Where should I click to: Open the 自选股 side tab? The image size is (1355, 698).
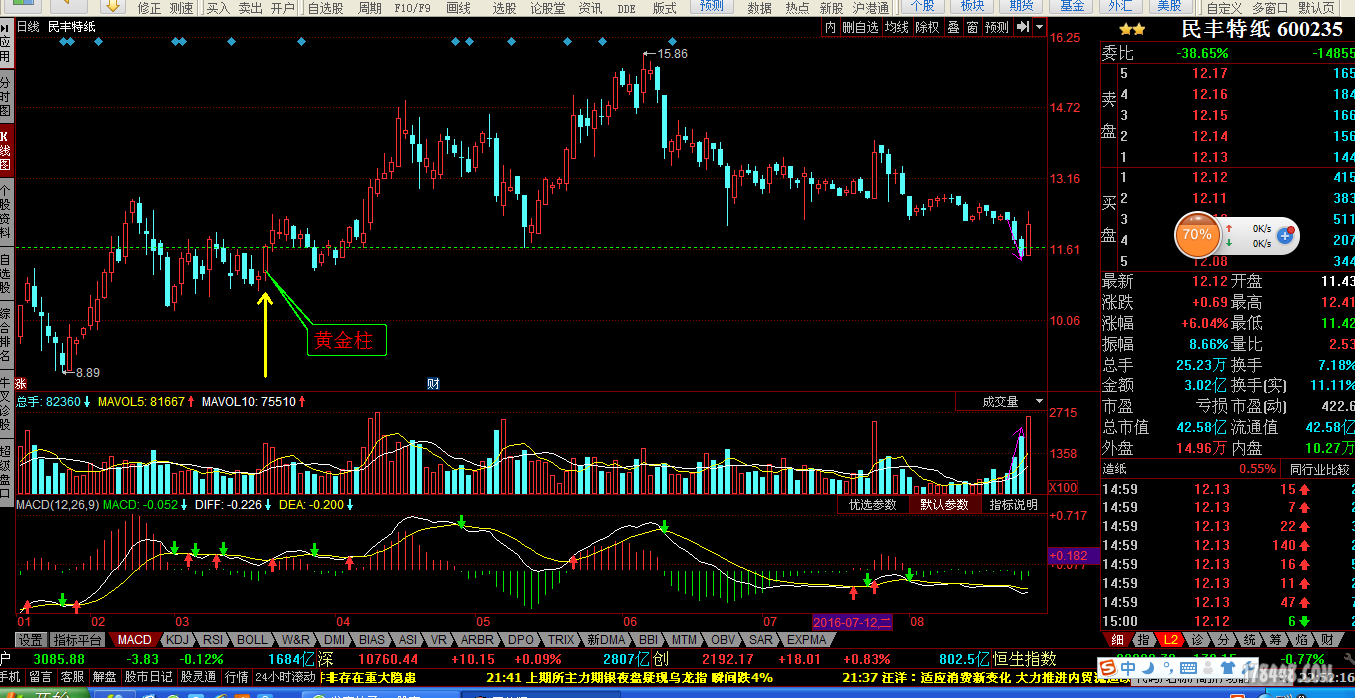point(6,274)
